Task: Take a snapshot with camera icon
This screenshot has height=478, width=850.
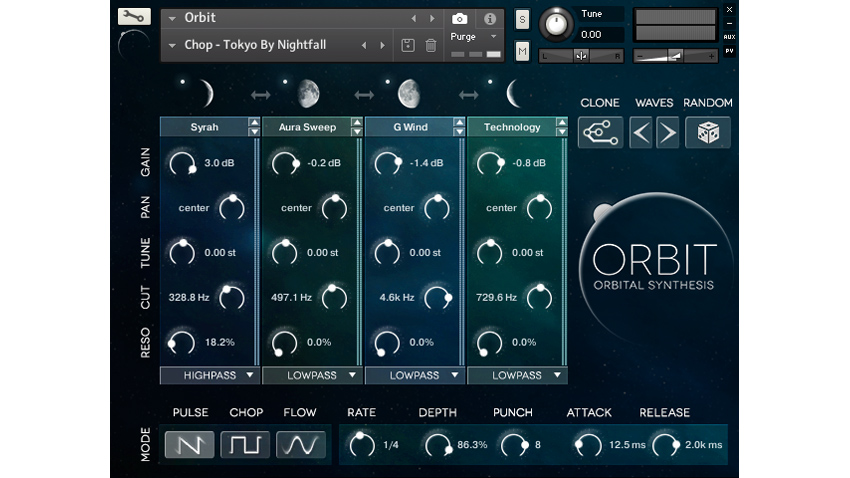Action: 460,19
